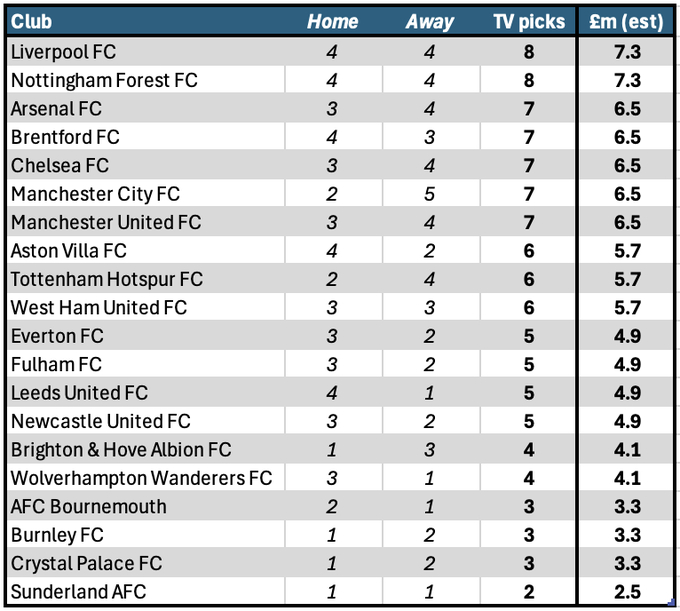
Task: Click AFC Bournemouth club name
Action: [88, 506]
